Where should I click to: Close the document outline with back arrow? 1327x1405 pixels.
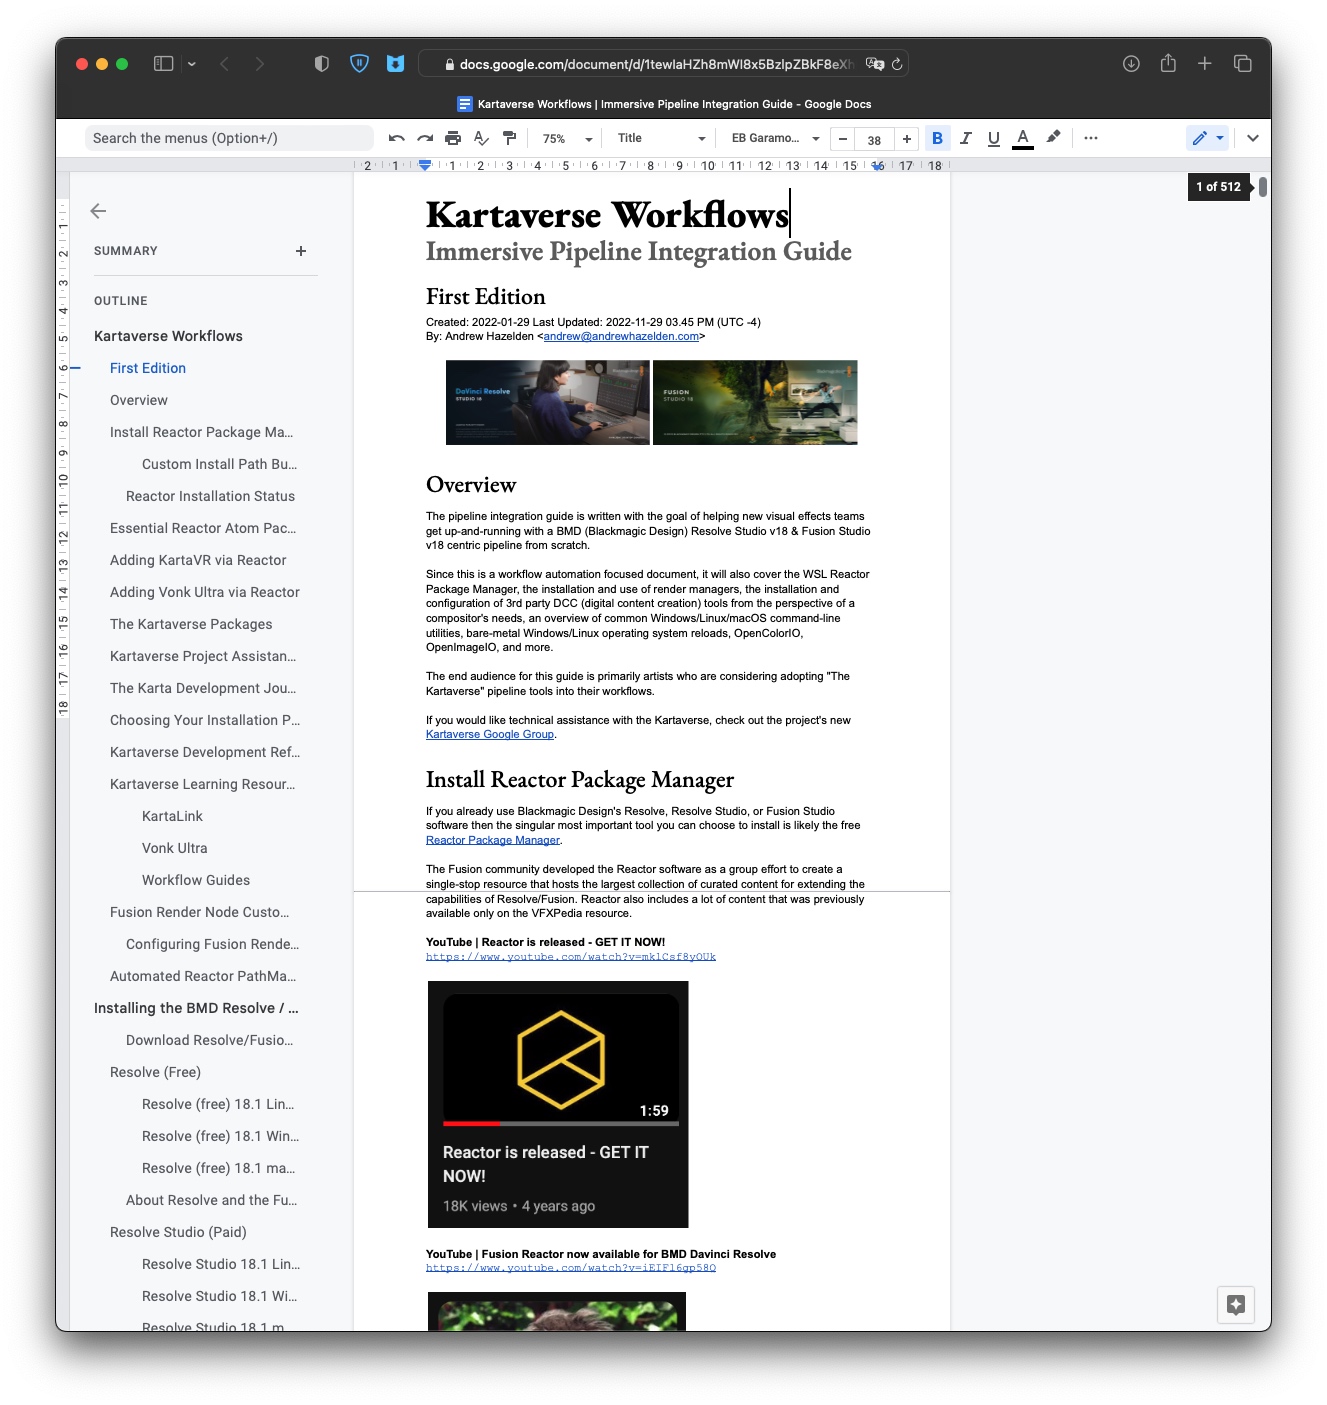[98, 210]
